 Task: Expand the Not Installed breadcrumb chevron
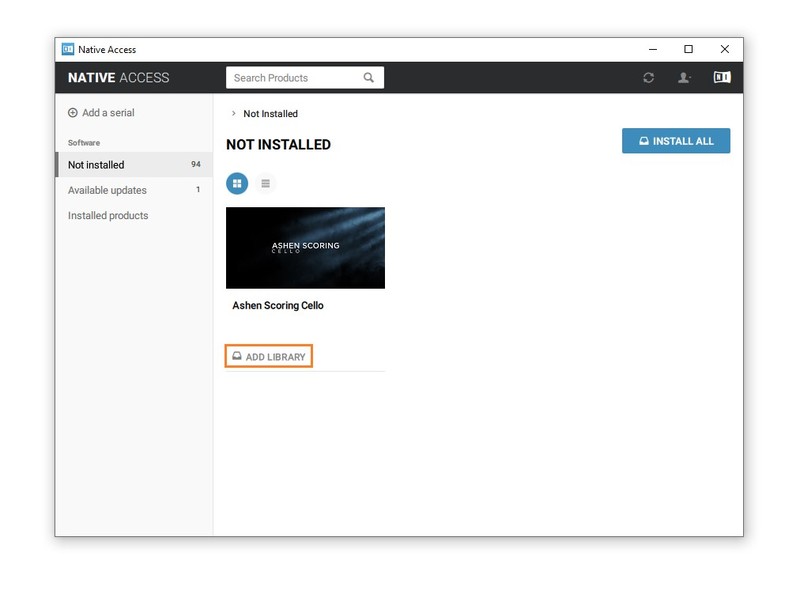tap(234, 113)
